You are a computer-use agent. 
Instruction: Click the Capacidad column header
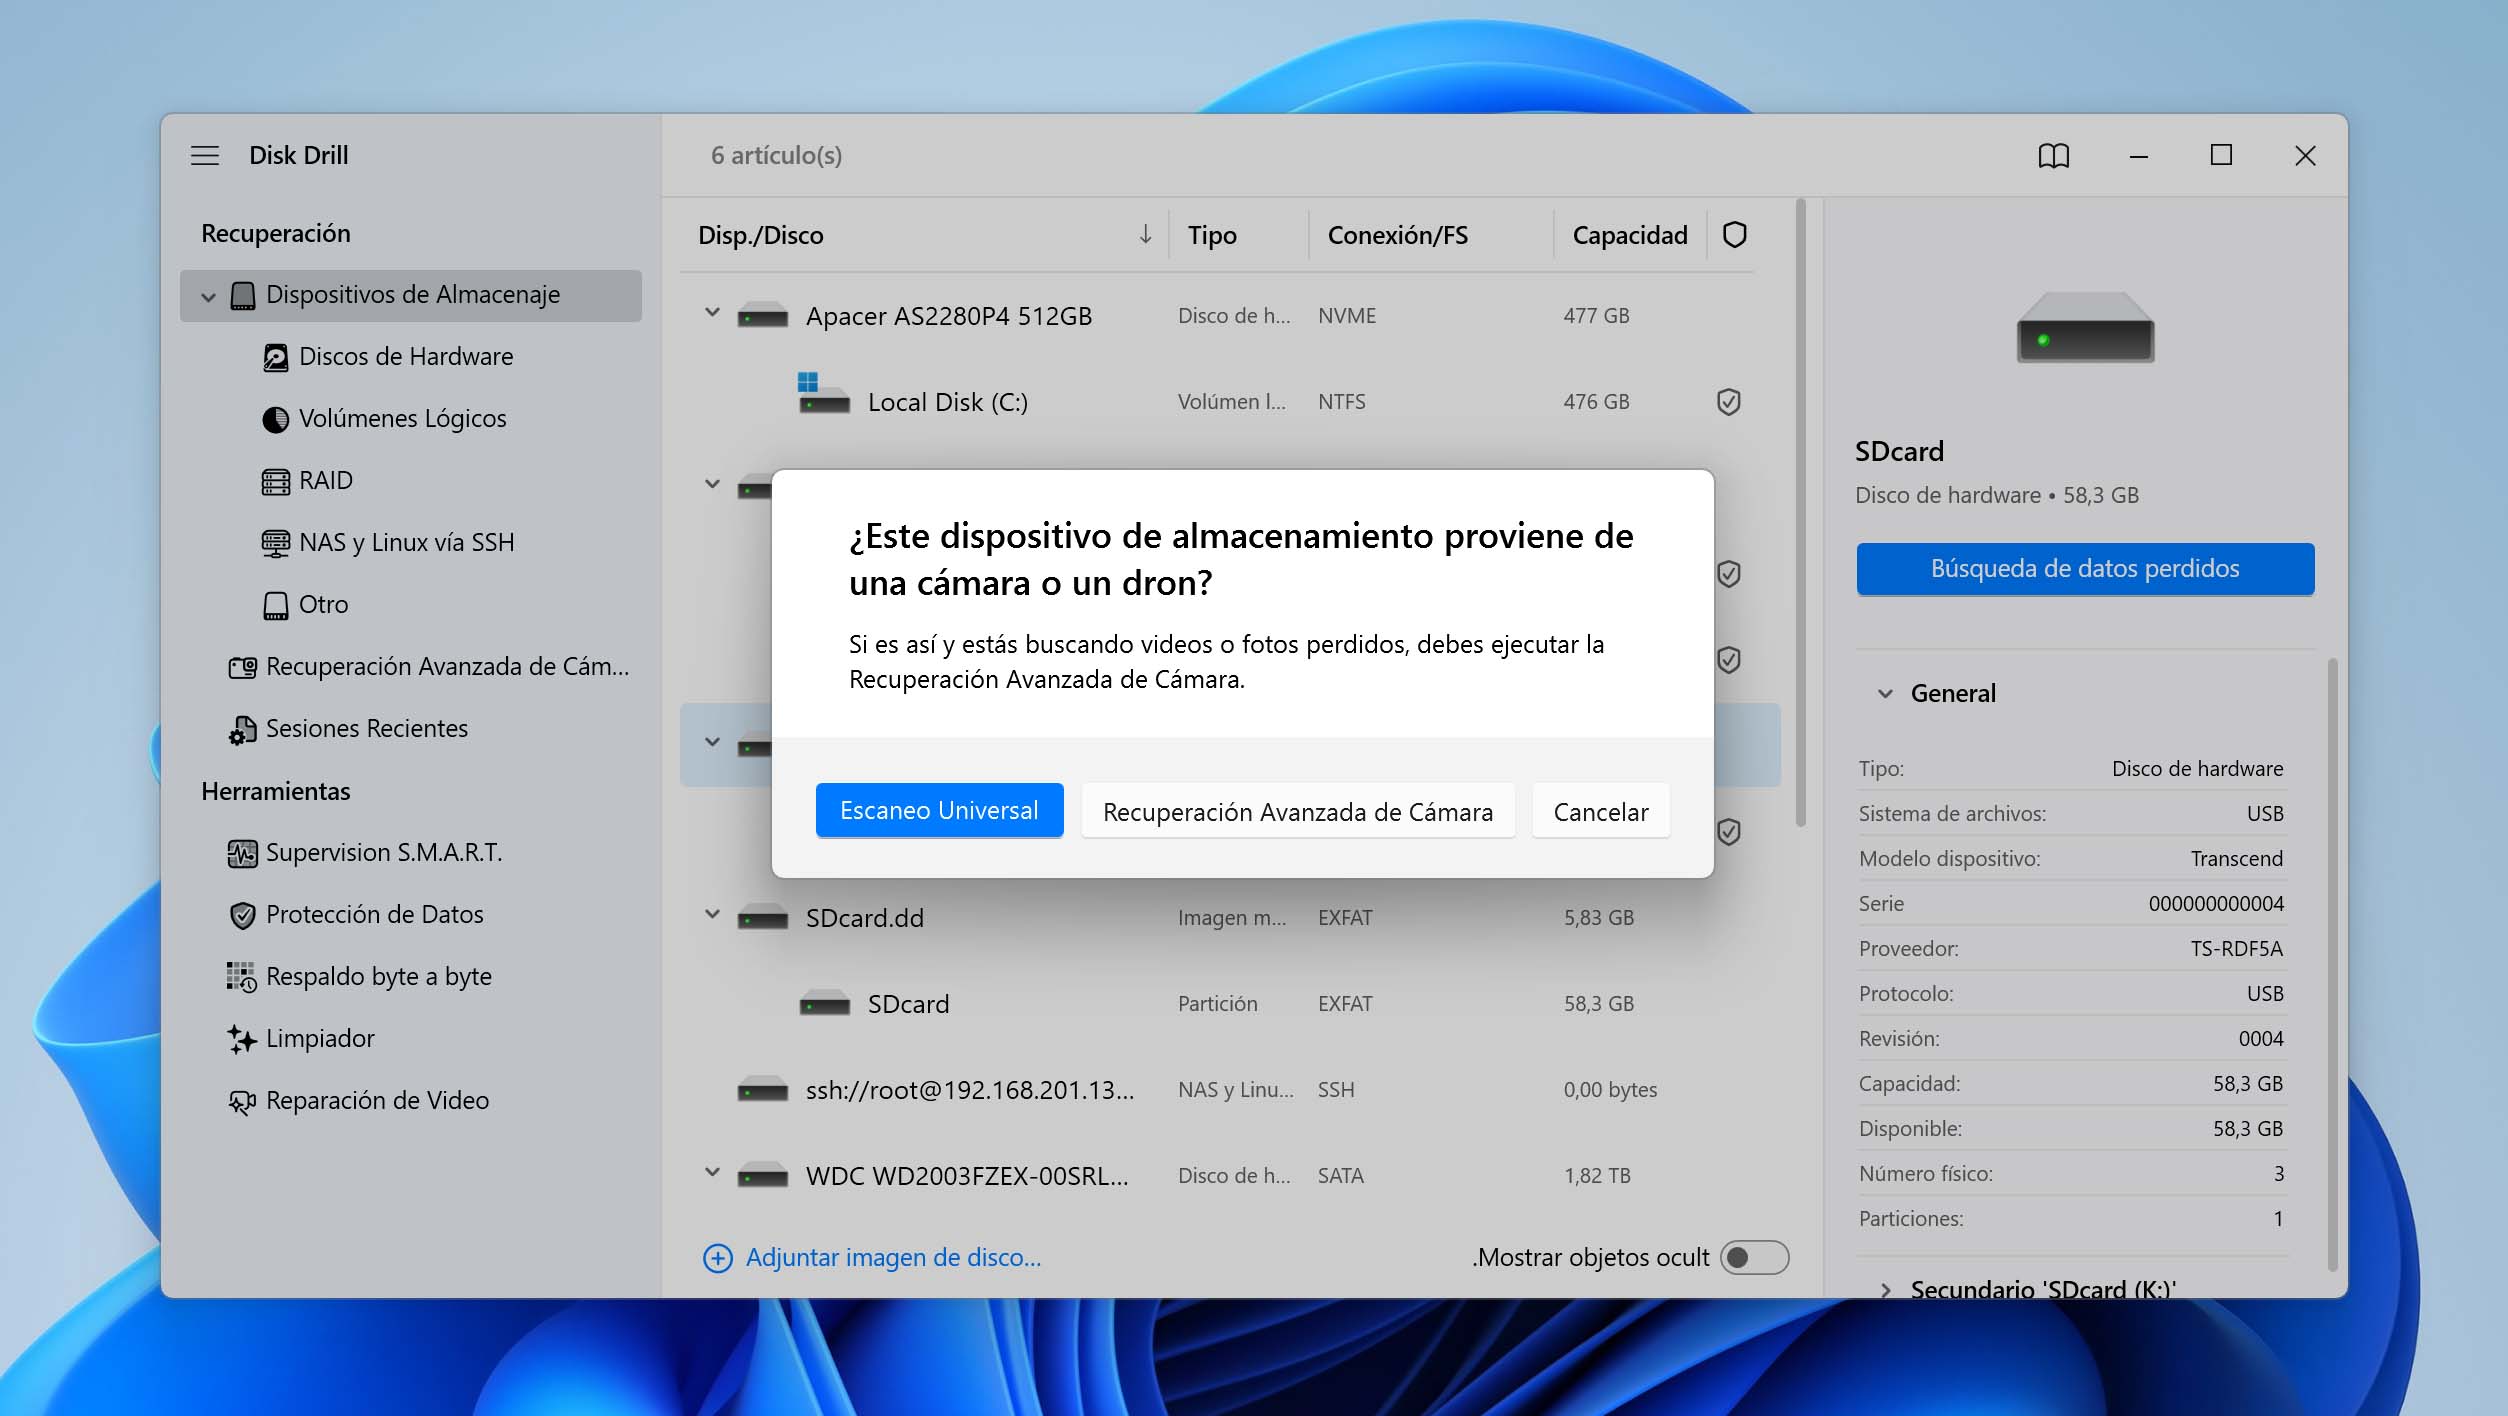pyautogui.click(x=1629, y=235)
